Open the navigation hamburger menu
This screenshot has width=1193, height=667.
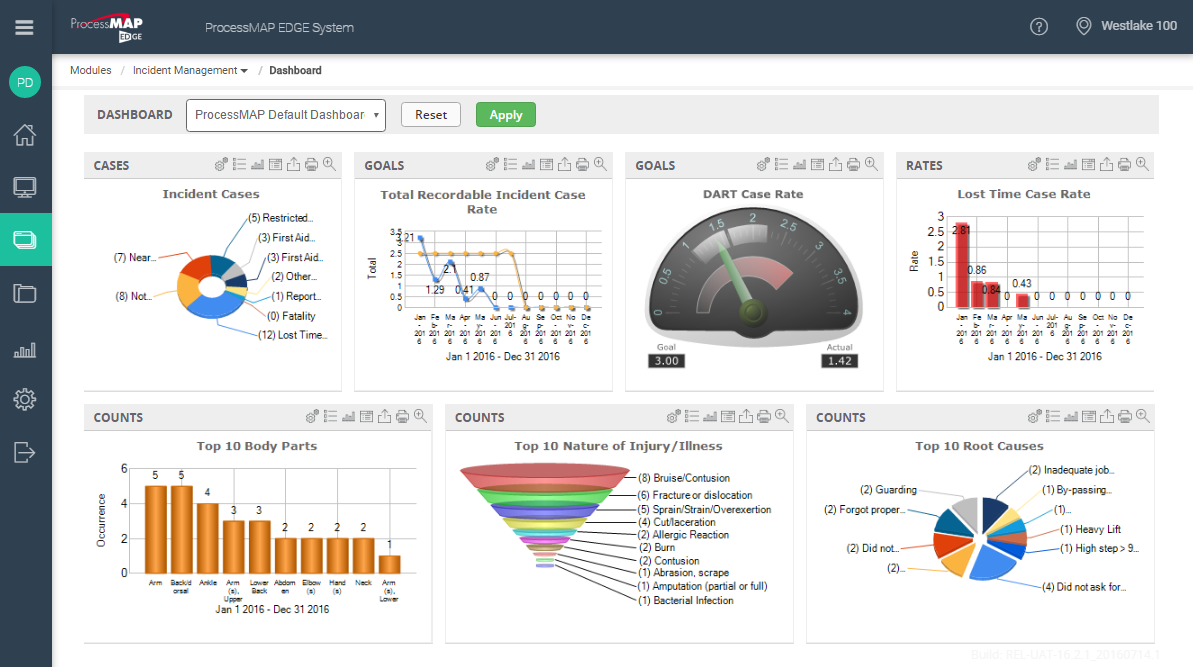25,27
